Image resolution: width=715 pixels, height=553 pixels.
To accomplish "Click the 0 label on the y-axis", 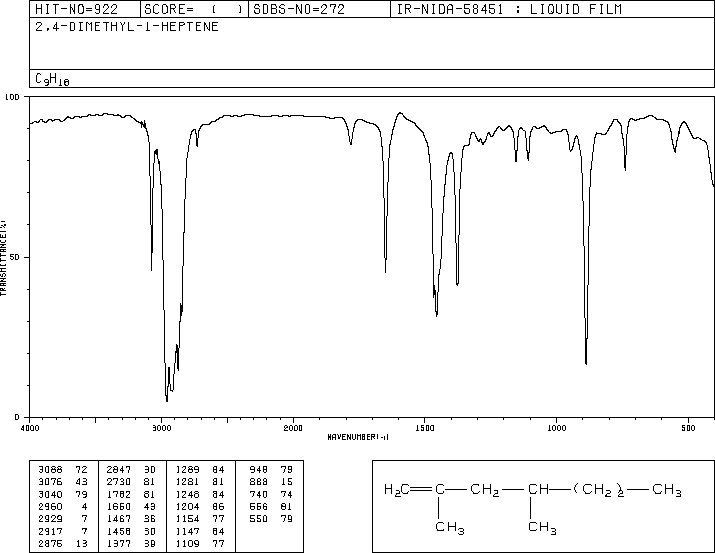I will tap(17, 417).
